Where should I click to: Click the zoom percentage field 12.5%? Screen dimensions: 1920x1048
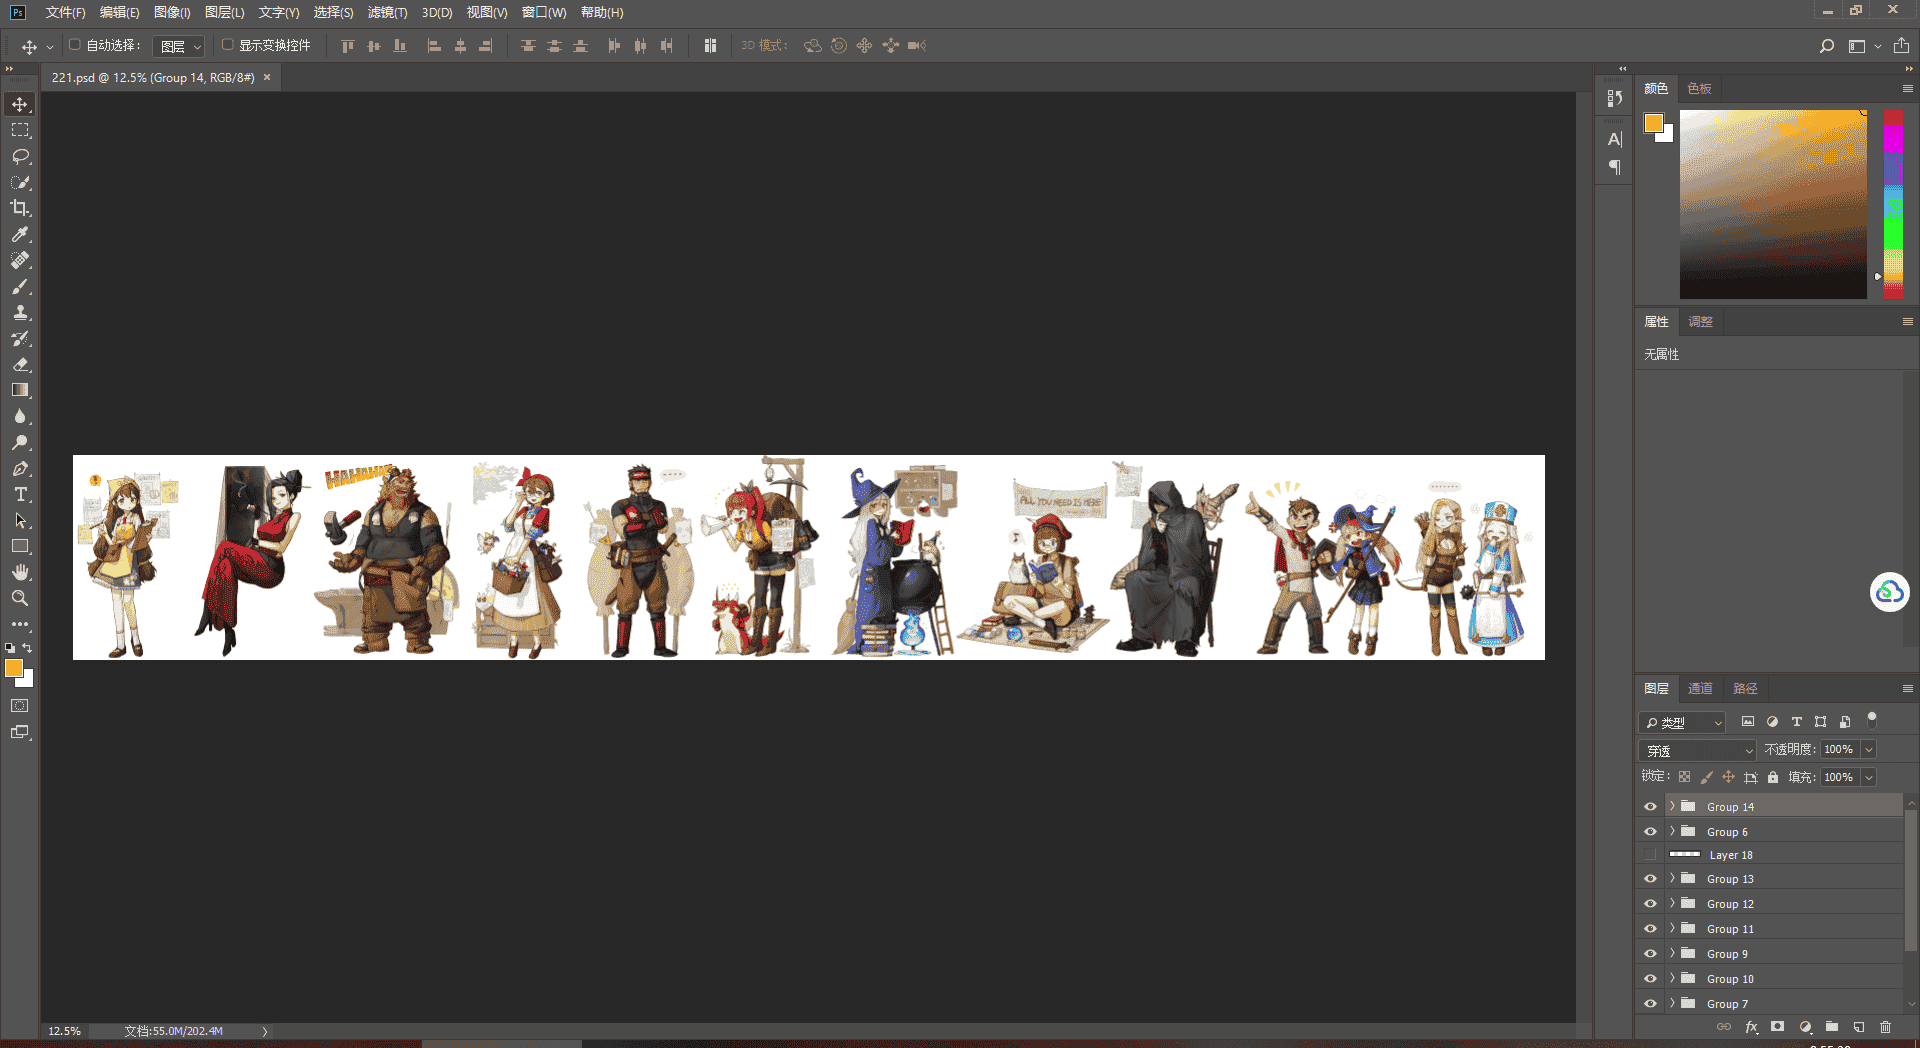coord(65,1031)
